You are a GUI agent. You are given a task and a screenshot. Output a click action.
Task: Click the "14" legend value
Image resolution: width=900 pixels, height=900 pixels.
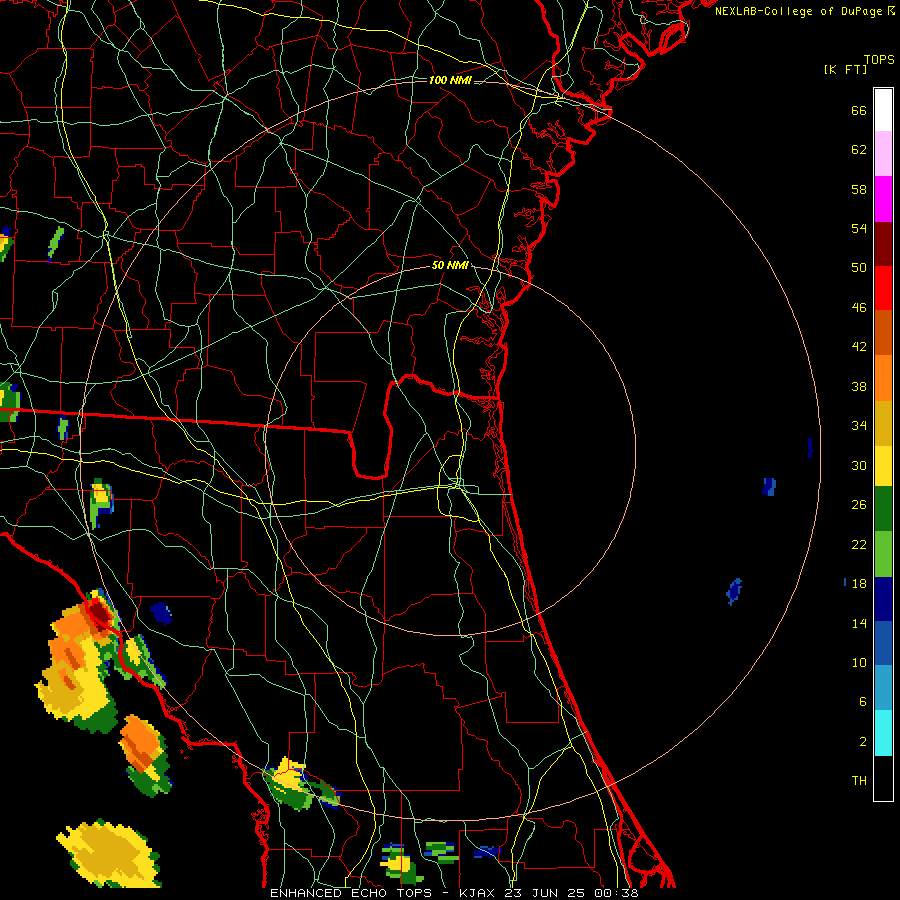(x=859, y=624)
